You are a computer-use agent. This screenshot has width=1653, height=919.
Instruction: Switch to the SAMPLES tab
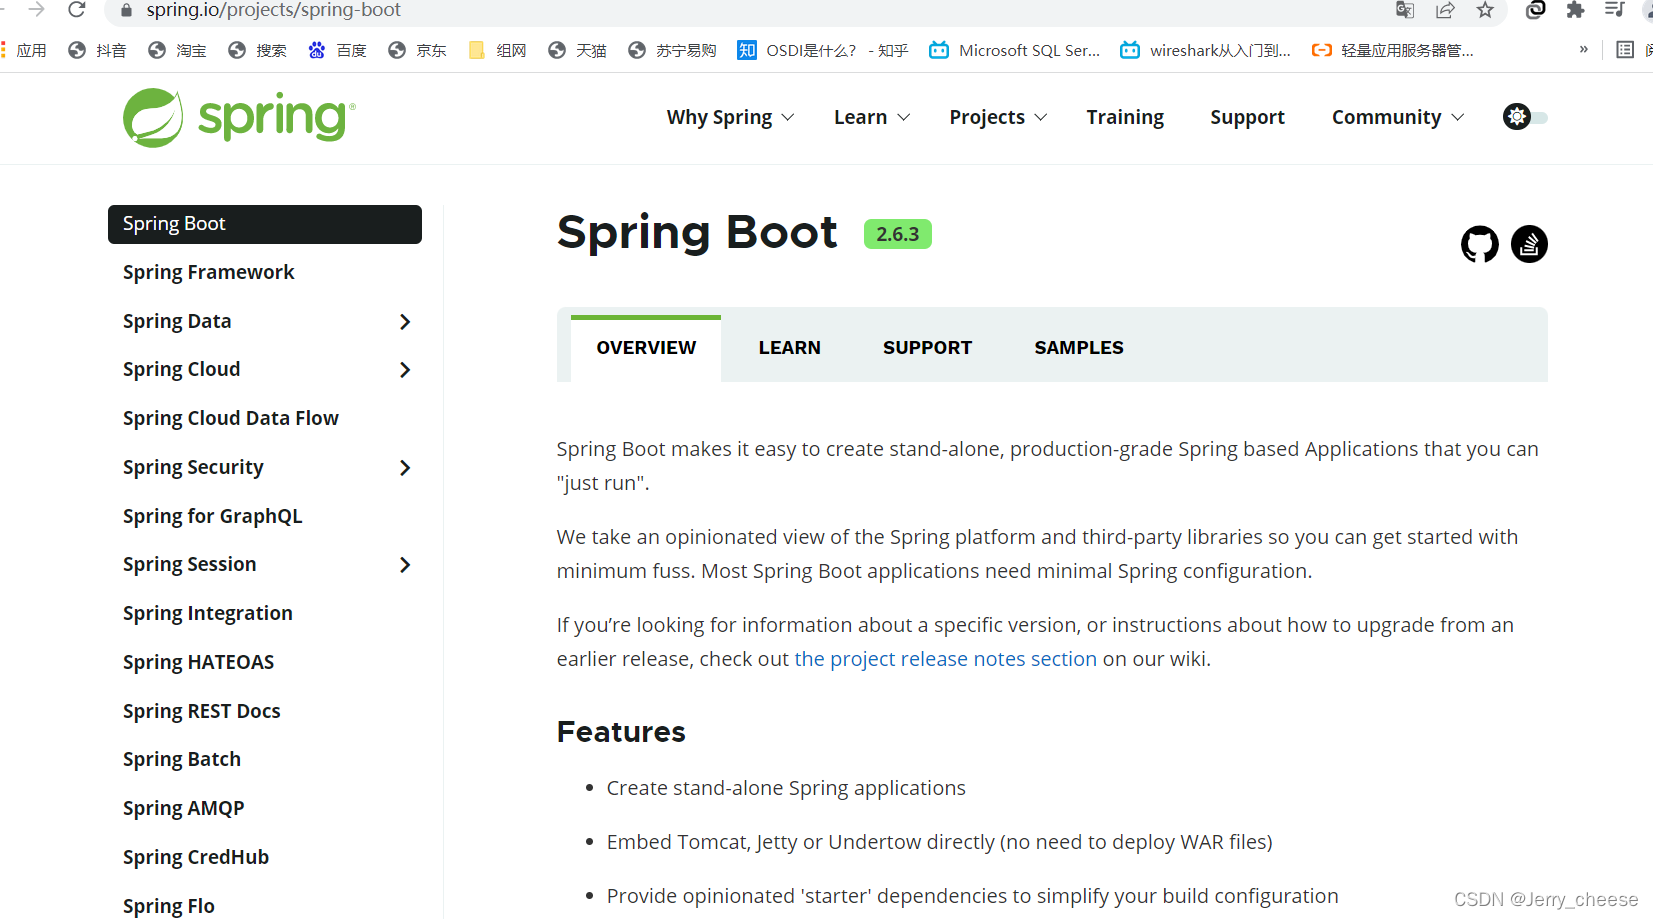point(1079,348)
